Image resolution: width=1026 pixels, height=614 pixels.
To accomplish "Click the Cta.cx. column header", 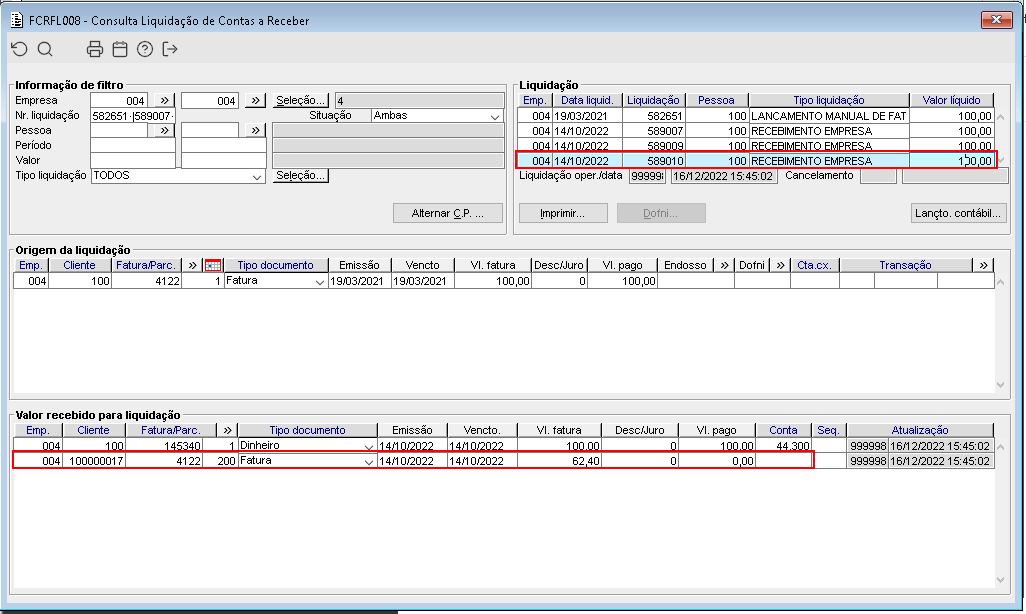I will 814,265.
